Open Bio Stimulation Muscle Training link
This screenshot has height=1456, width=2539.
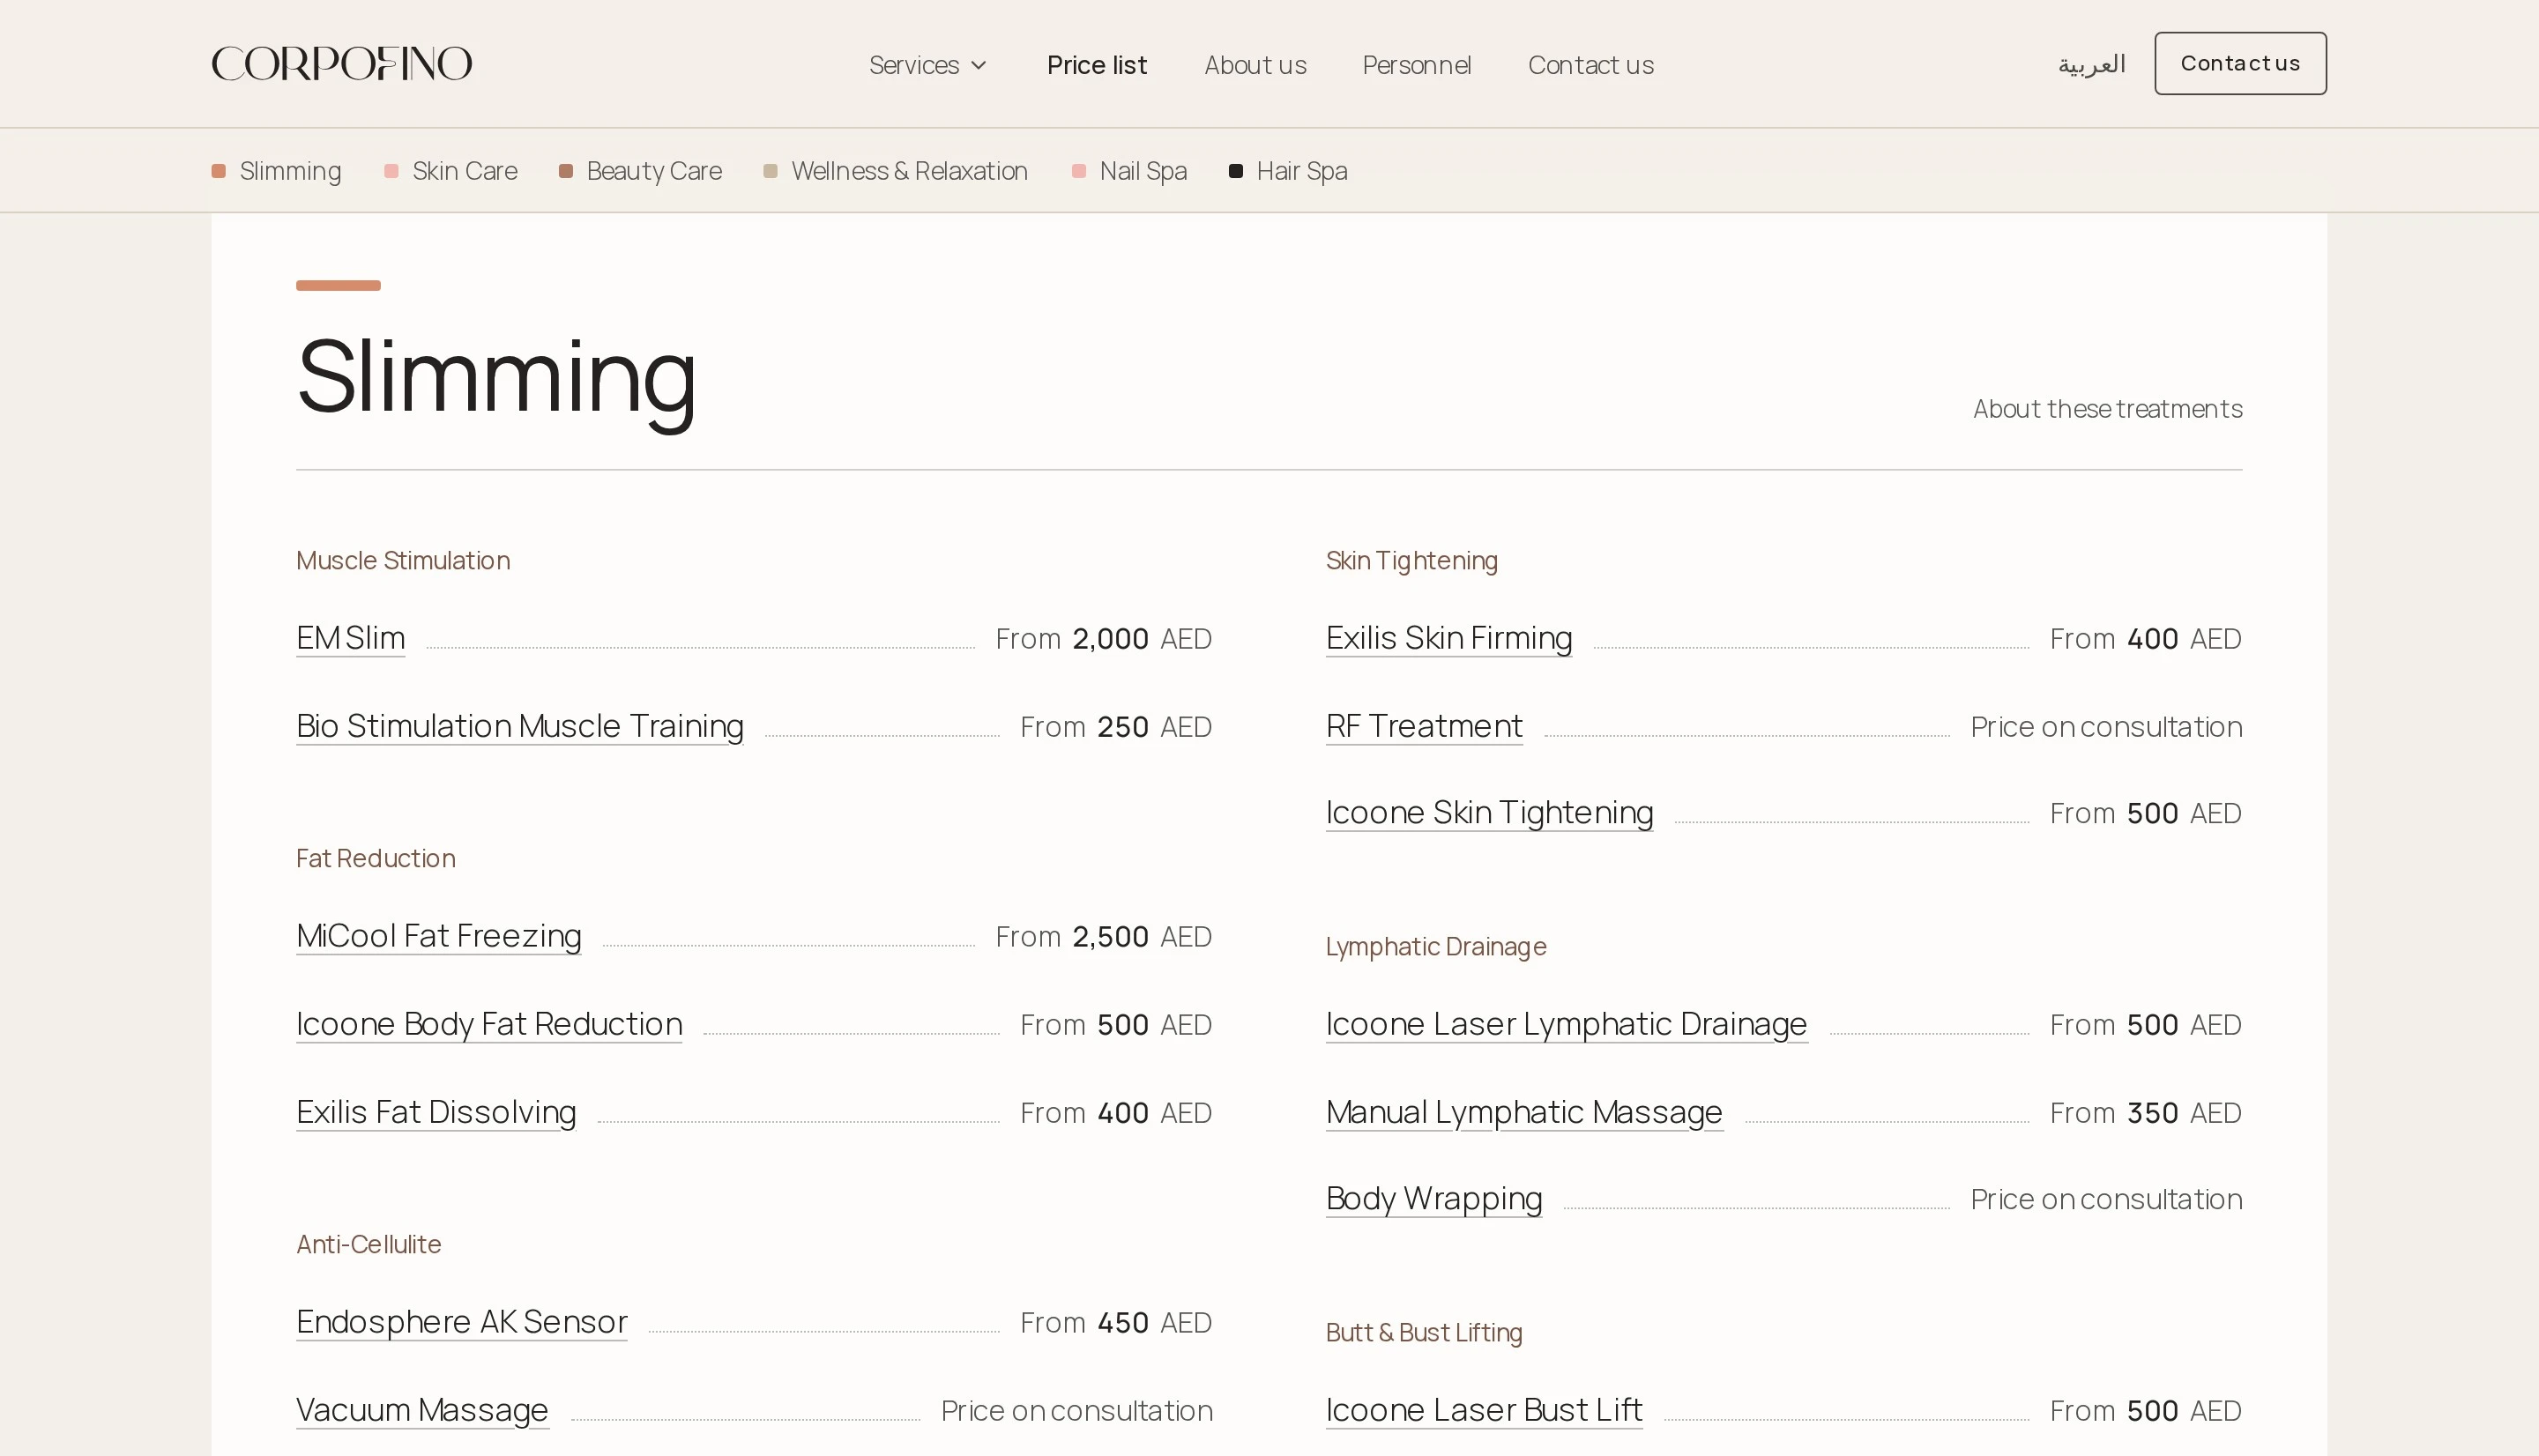pyautogui.click(x=520, y=726)
